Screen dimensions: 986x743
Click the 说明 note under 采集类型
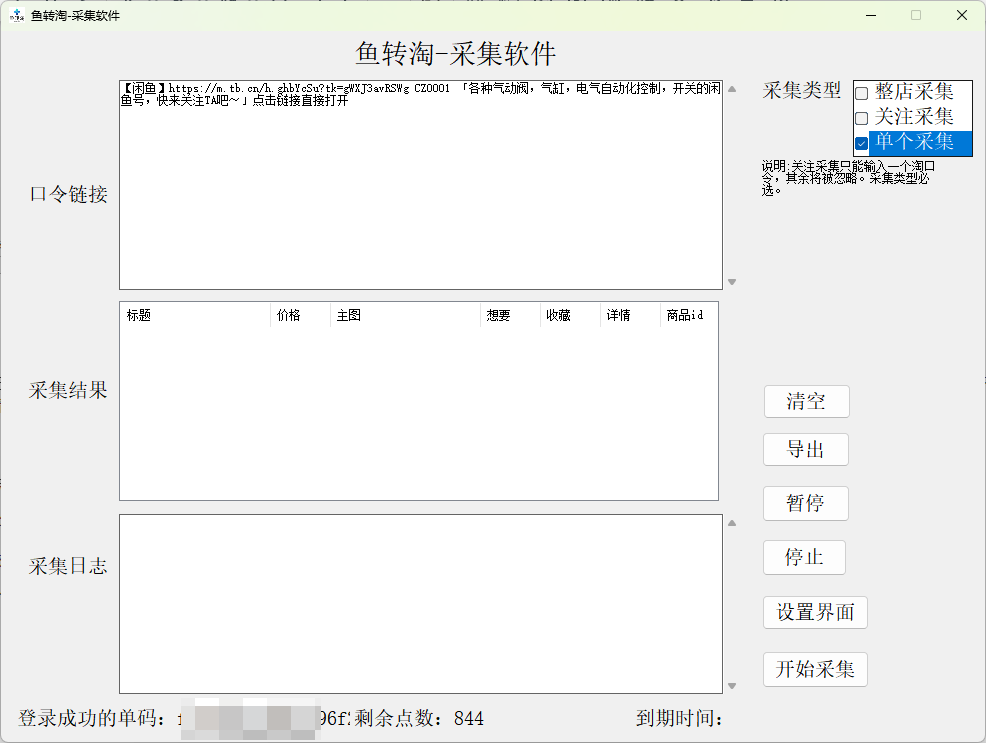coord(848,178)
